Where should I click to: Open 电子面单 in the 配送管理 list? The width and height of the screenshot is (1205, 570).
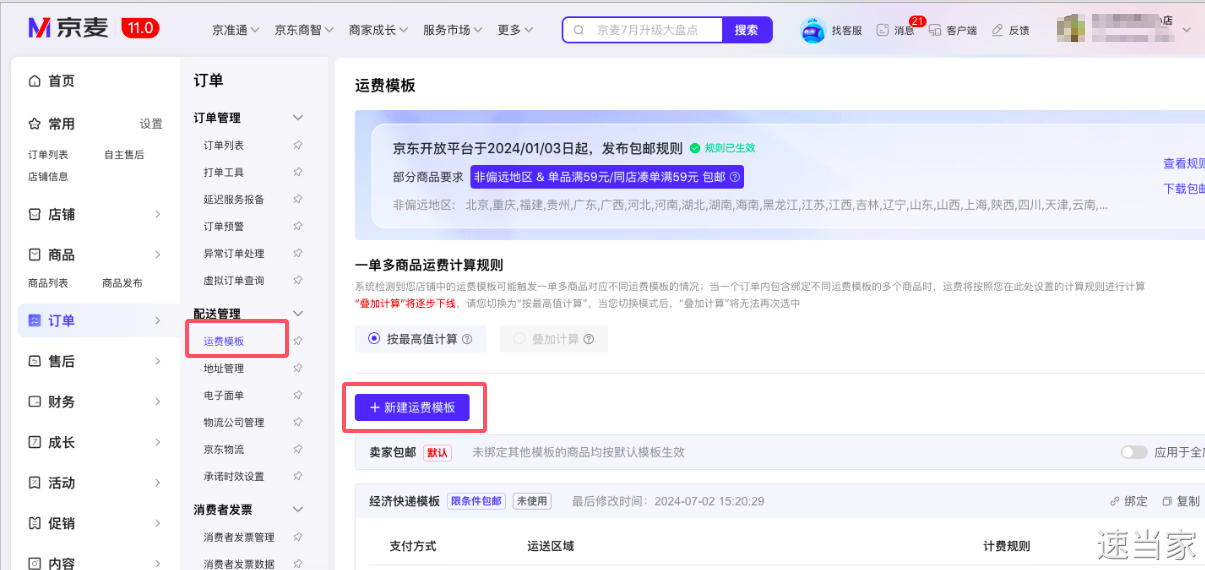point(224,396)
